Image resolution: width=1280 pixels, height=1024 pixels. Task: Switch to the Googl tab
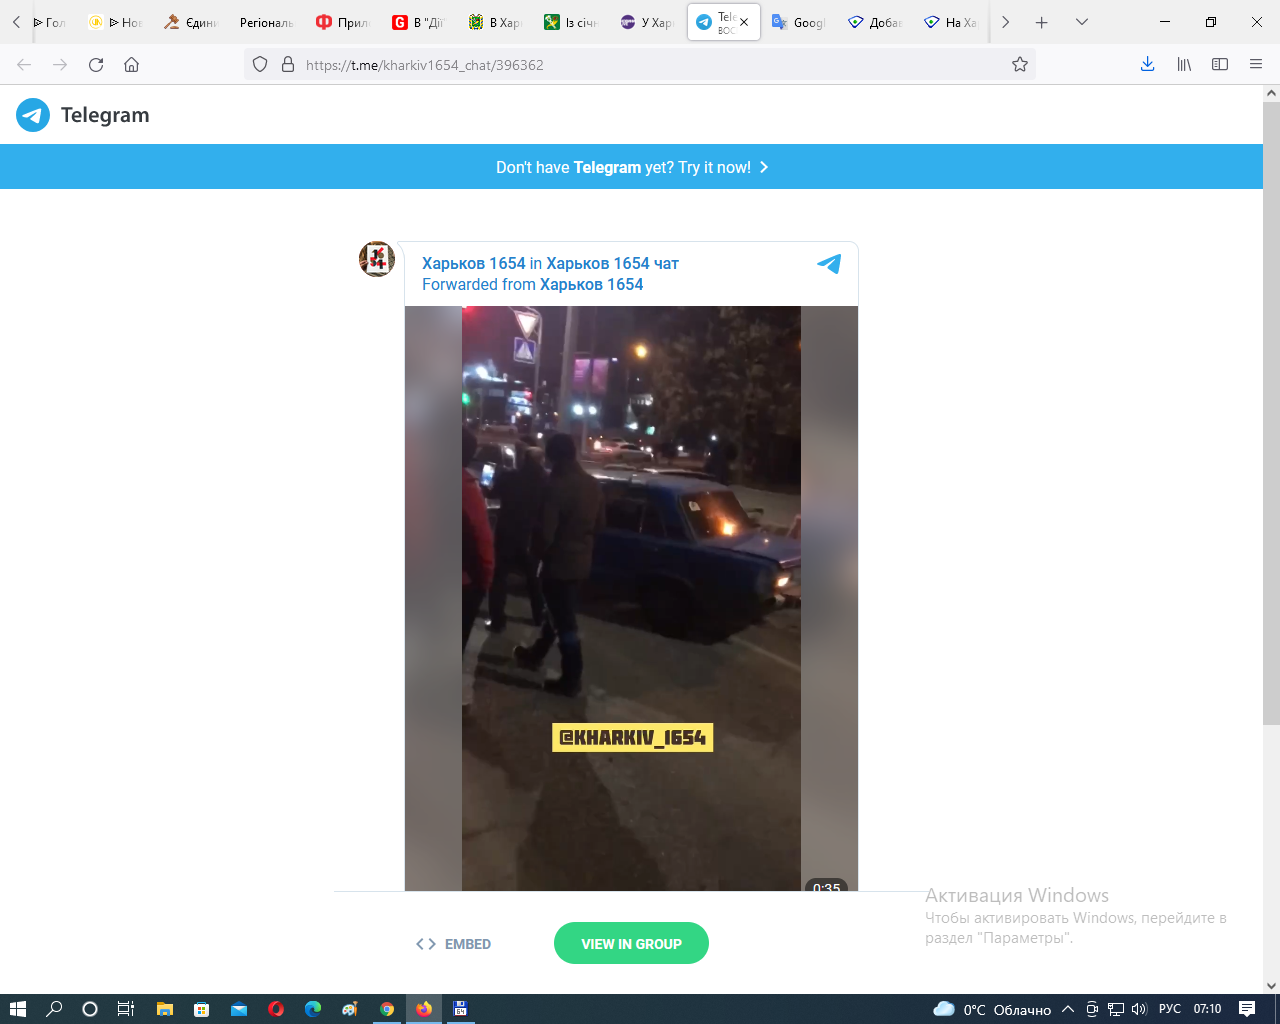[799, 22]
